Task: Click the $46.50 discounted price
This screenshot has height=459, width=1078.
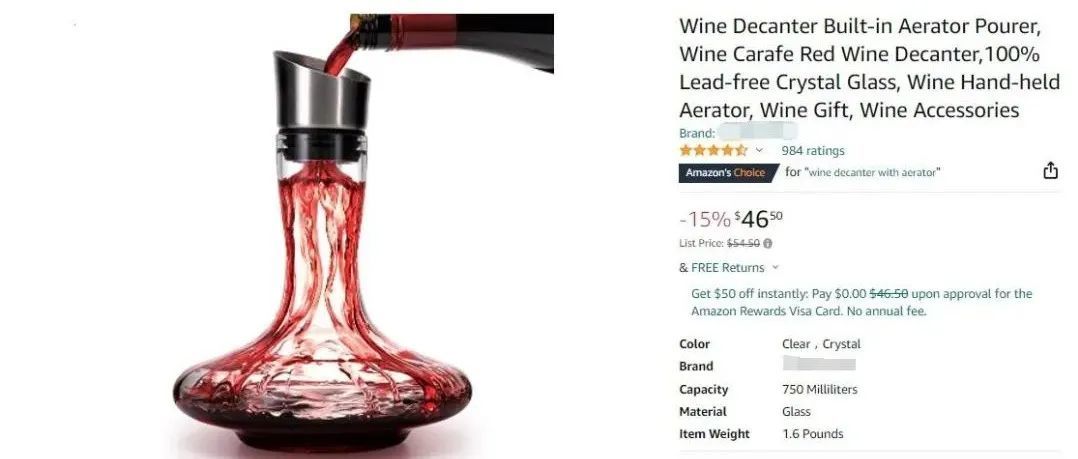Action: 758,220
